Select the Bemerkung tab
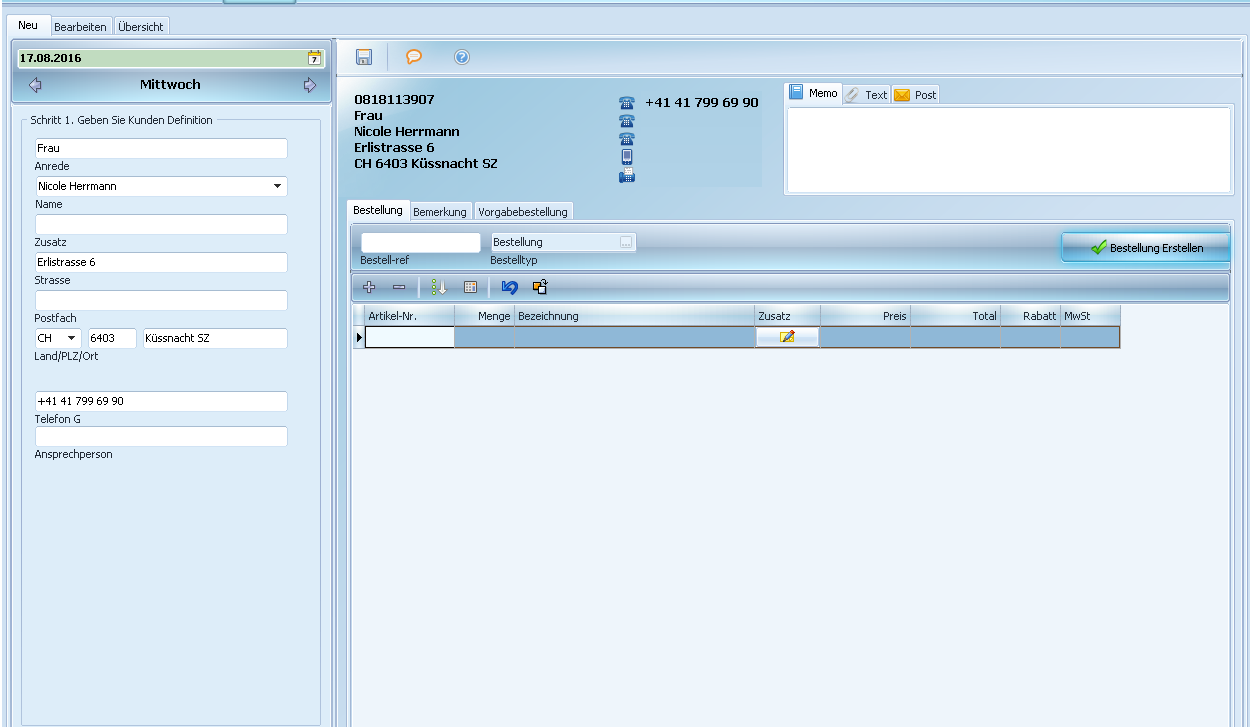 point(440,212)
